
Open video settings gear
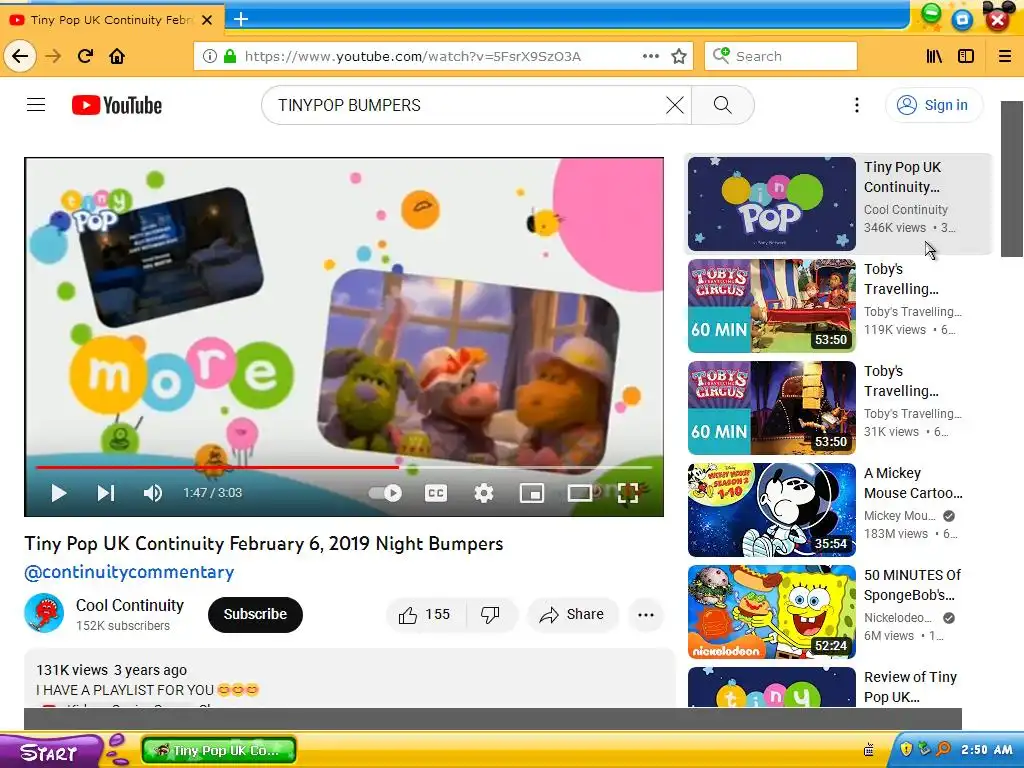coord(483,493)
